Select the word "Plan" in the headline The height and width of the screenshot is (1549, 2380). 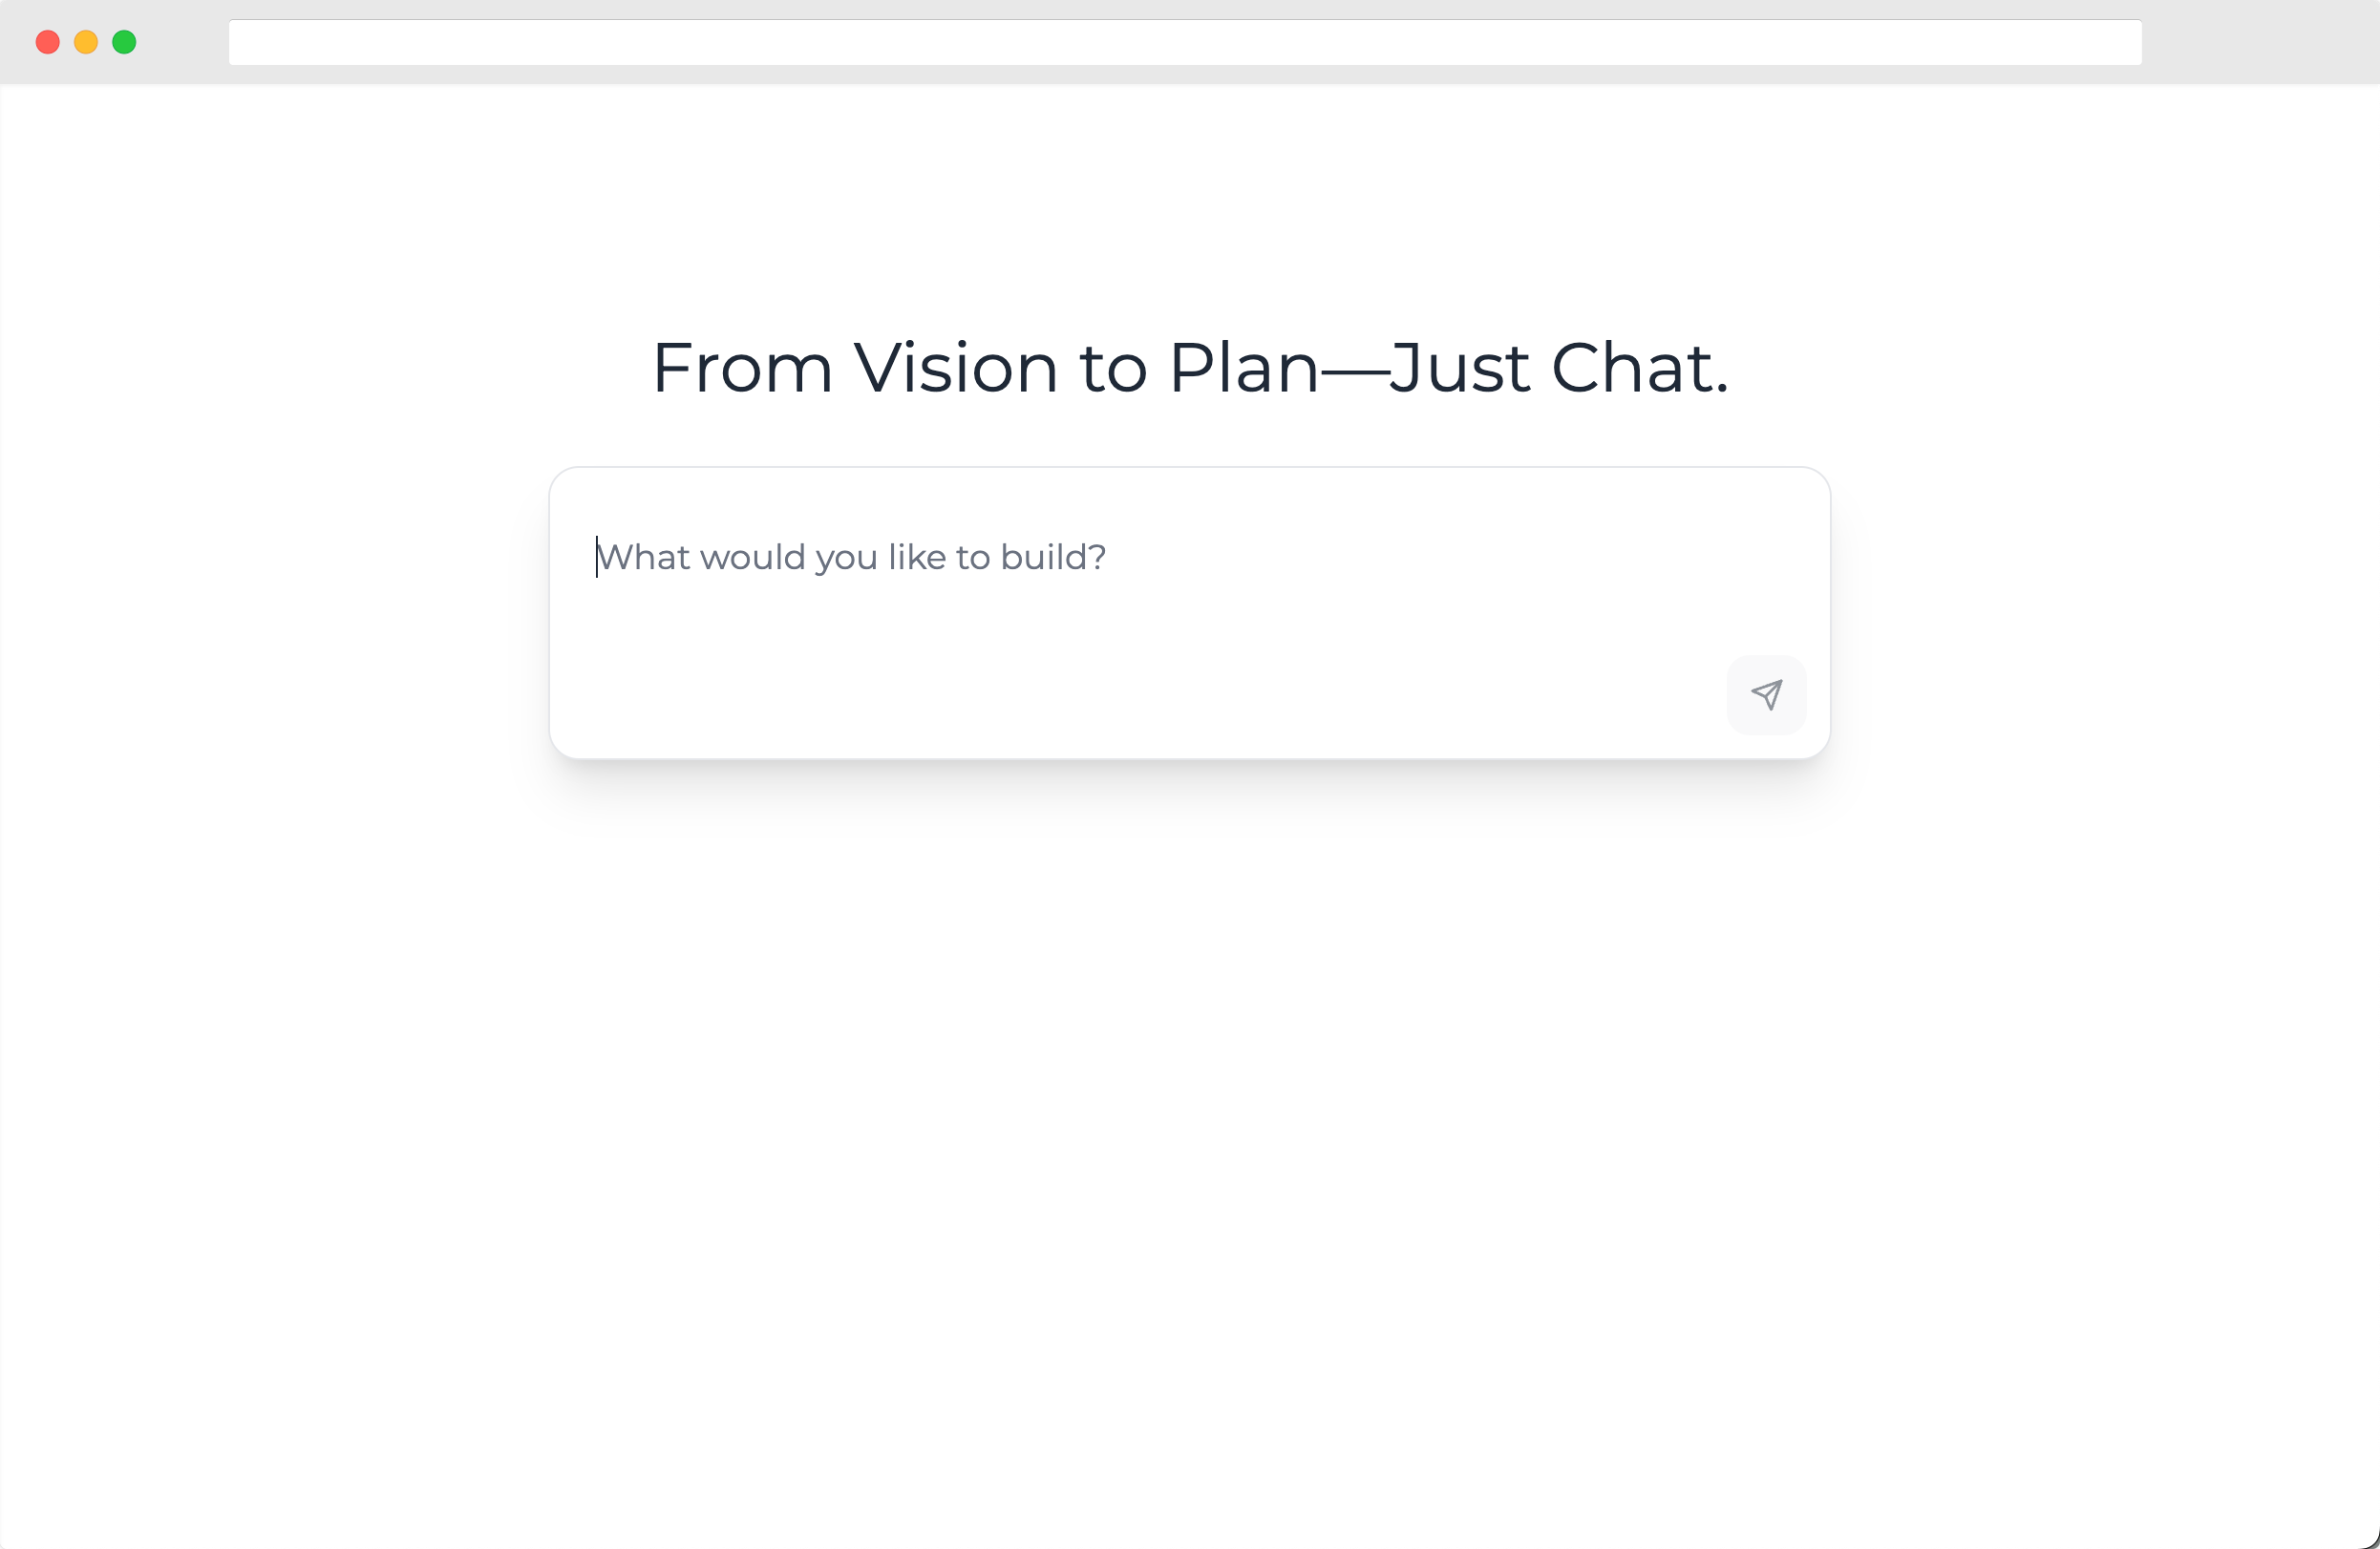pos(1244,368)
